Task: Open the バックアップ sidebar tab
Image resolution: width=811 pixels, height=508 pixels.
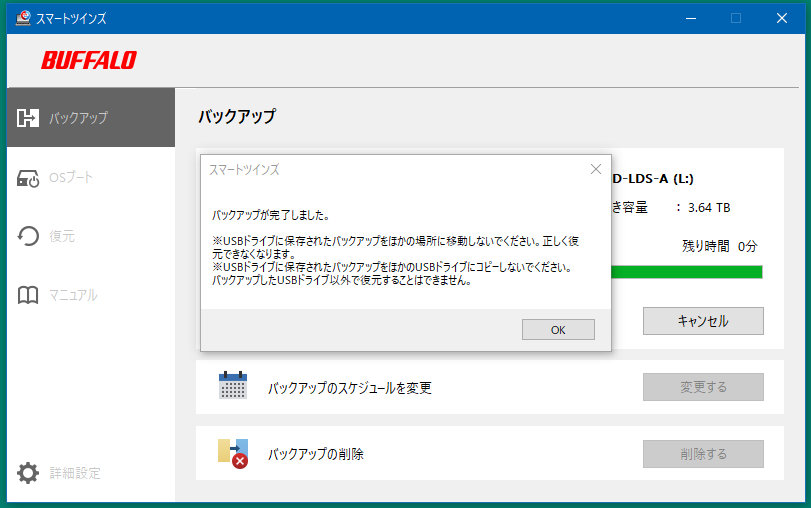Action: tap(91, 117)
